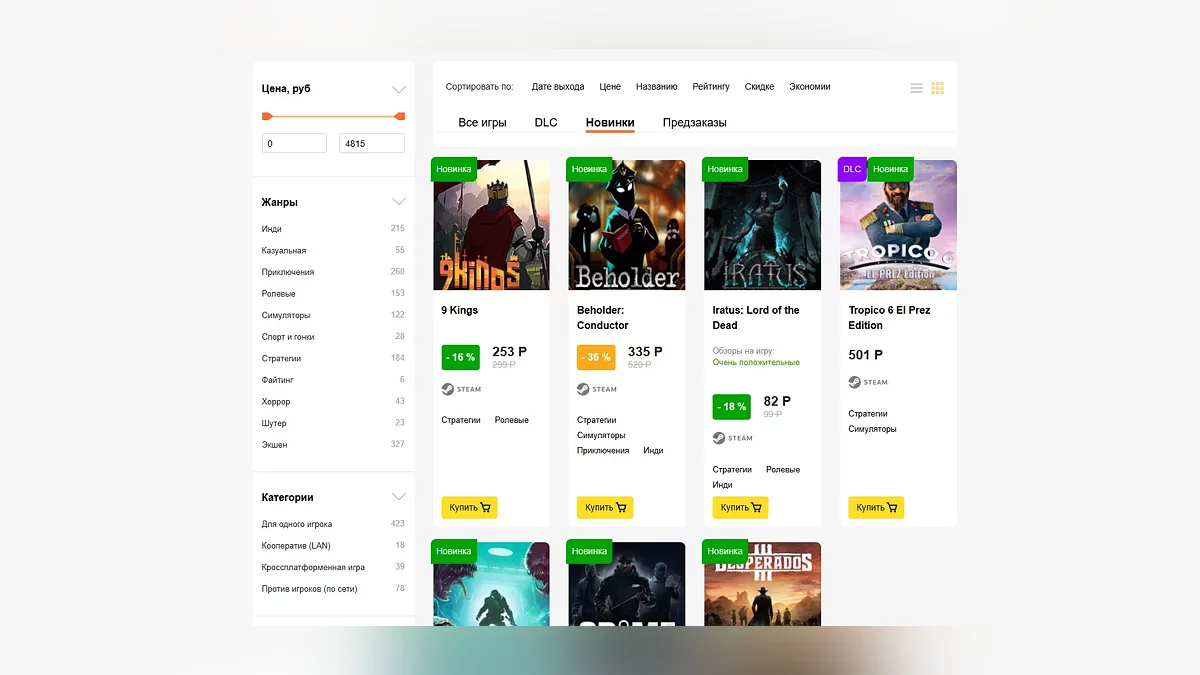
Task: Collapse the Цена, руб filter section
Action: coord(398,89)
